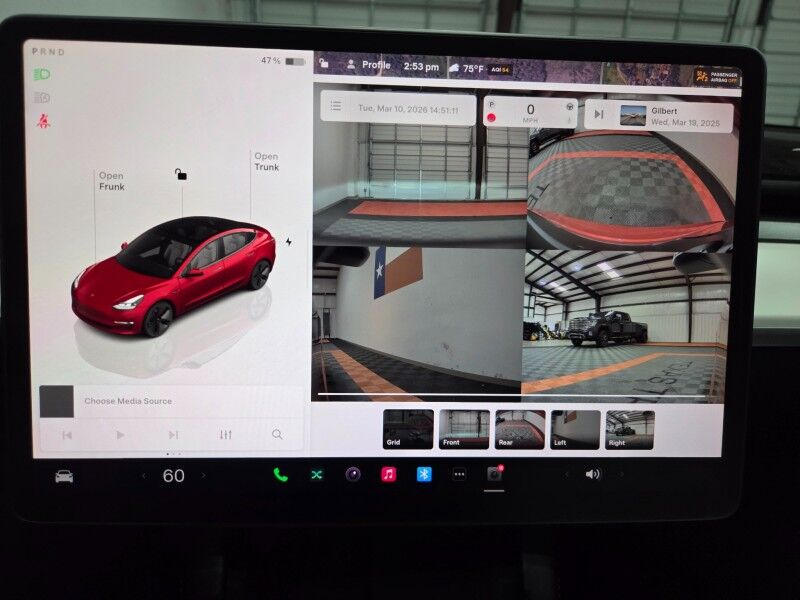The image size is (800, 600).
Task: Open the media equalizer settings icon
Action: click(225, 435)
